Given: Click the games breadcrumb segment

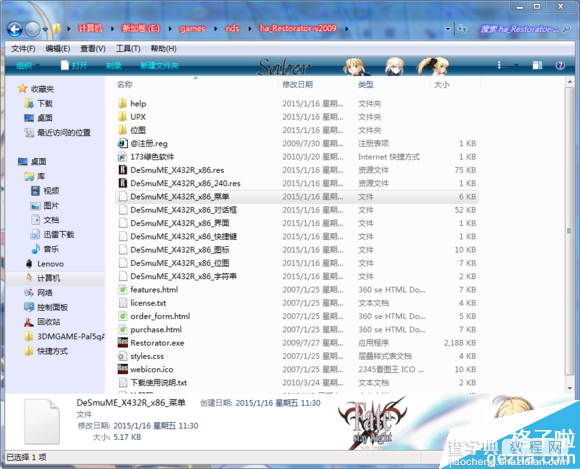Looking at the screenshot, I should click(192, 28).
